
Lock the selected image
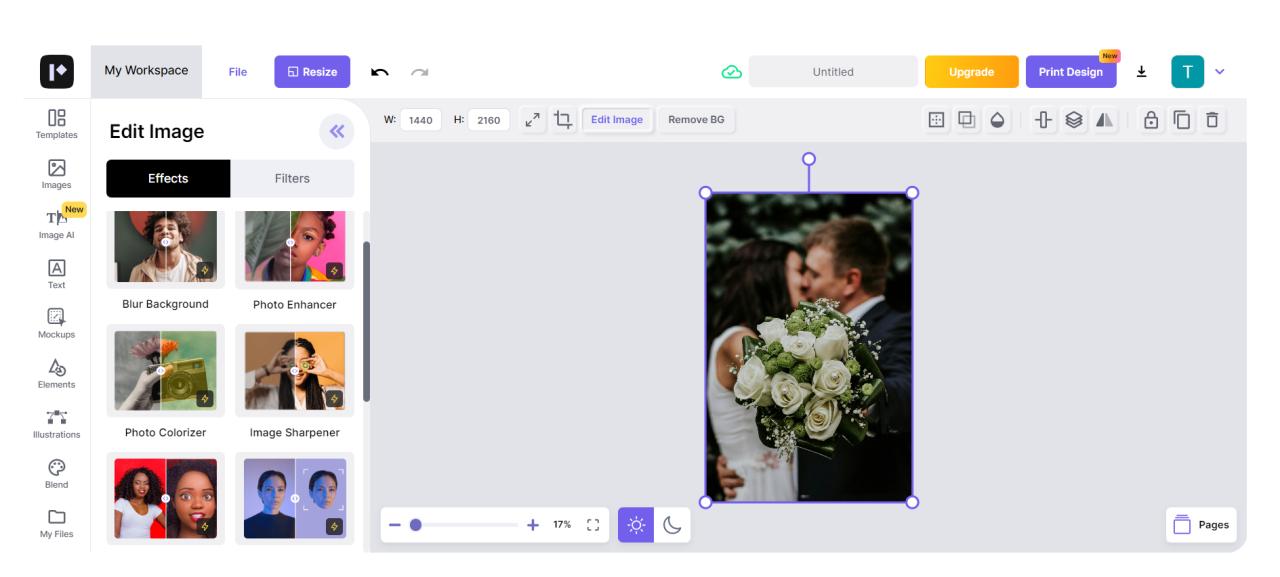pyautogui.click(x=1151, y=120)
